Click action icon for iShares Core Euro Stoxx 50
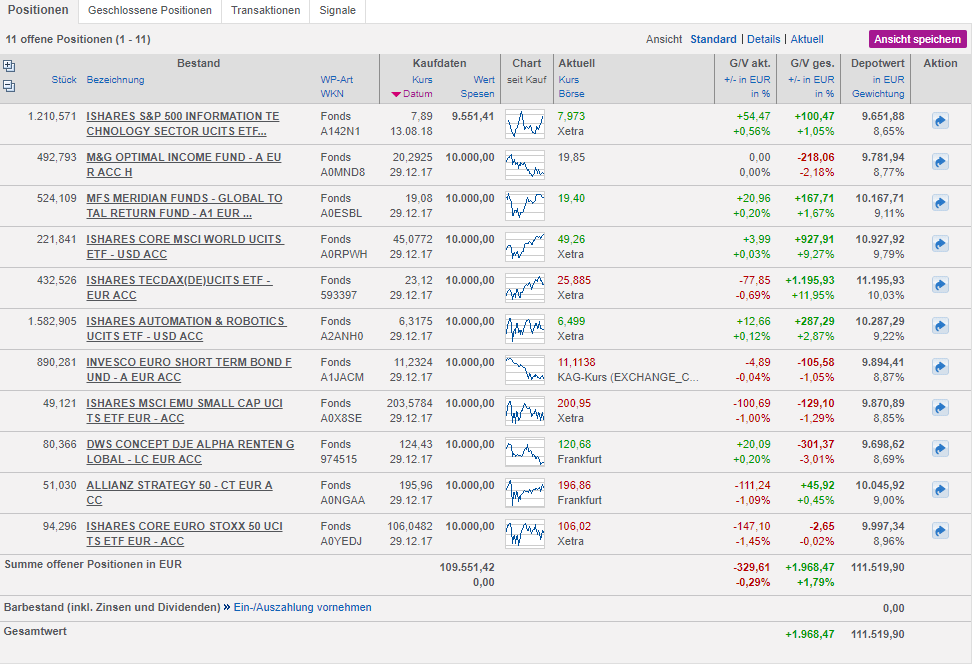This screenshot has width=974, height=666. point(940,530)
